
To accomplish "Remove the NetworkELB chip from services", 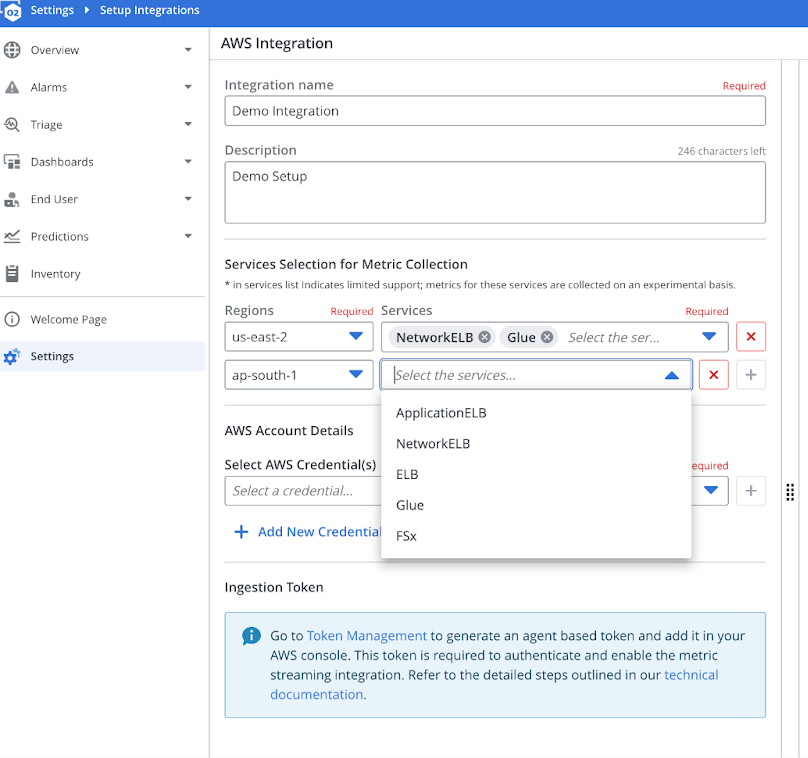I will tap(484, 337).
